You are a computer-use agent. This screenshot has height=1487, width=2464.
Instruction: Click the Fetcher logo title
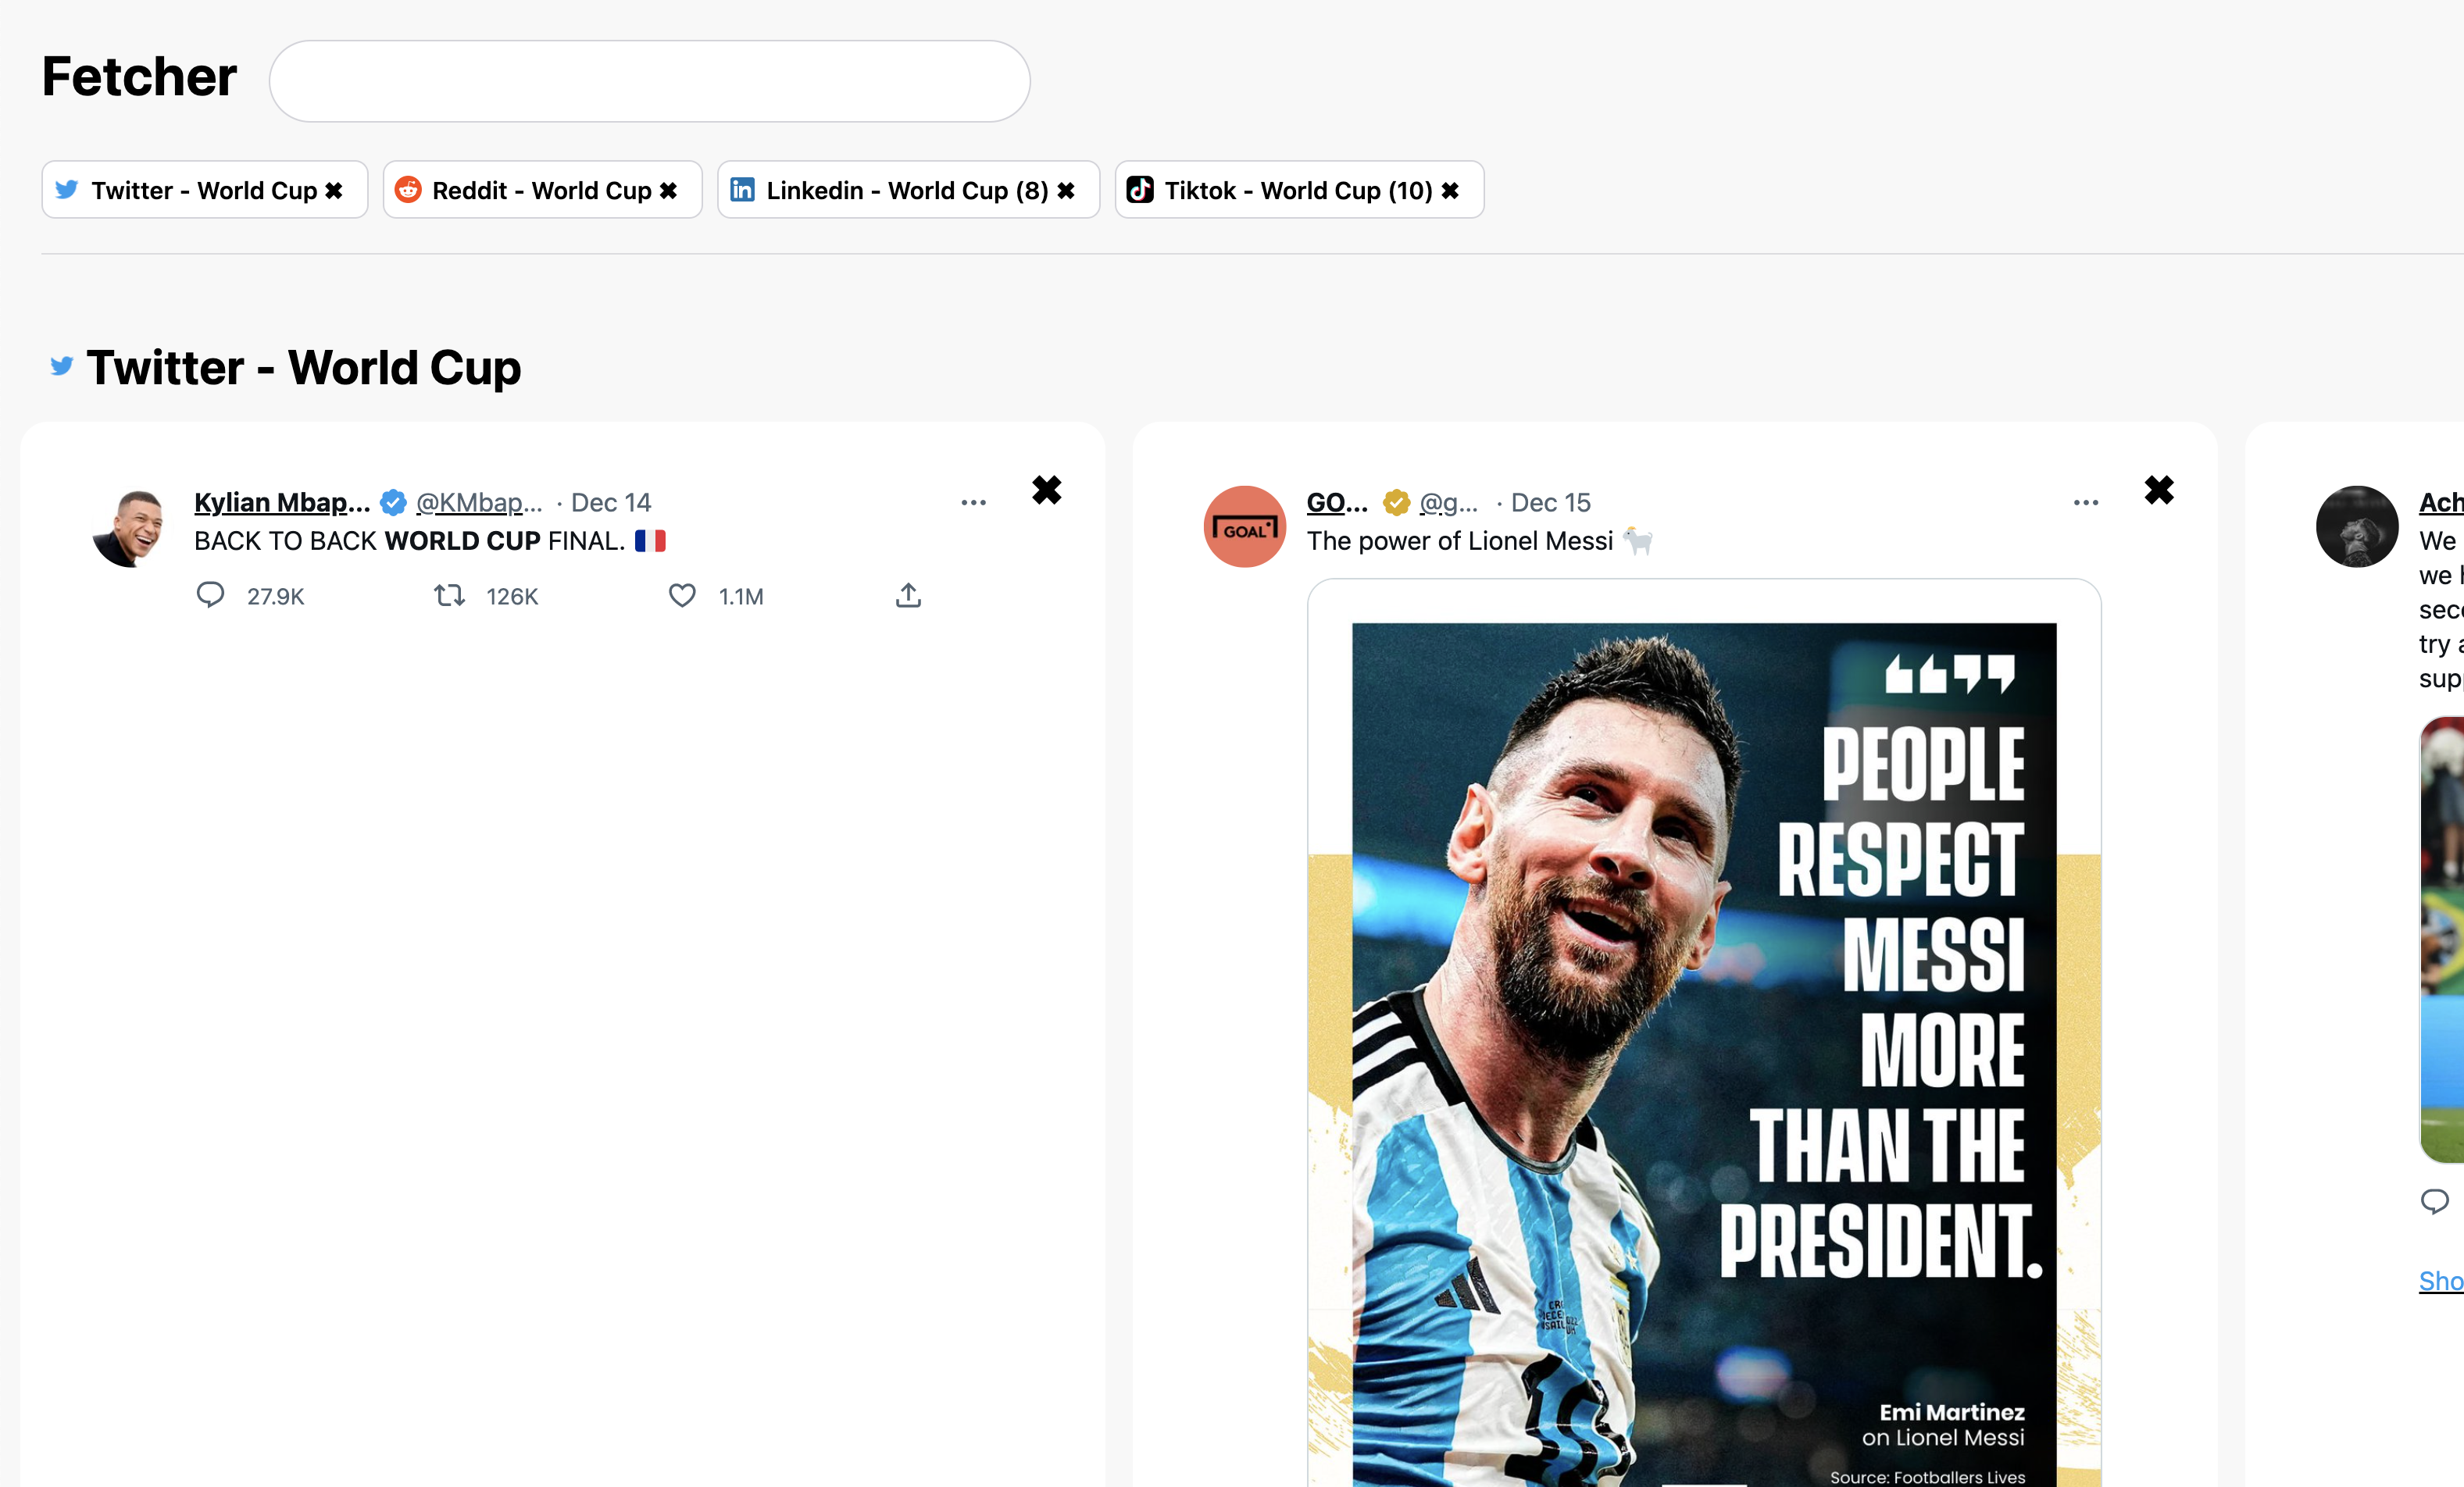click(x=139, y=77)
